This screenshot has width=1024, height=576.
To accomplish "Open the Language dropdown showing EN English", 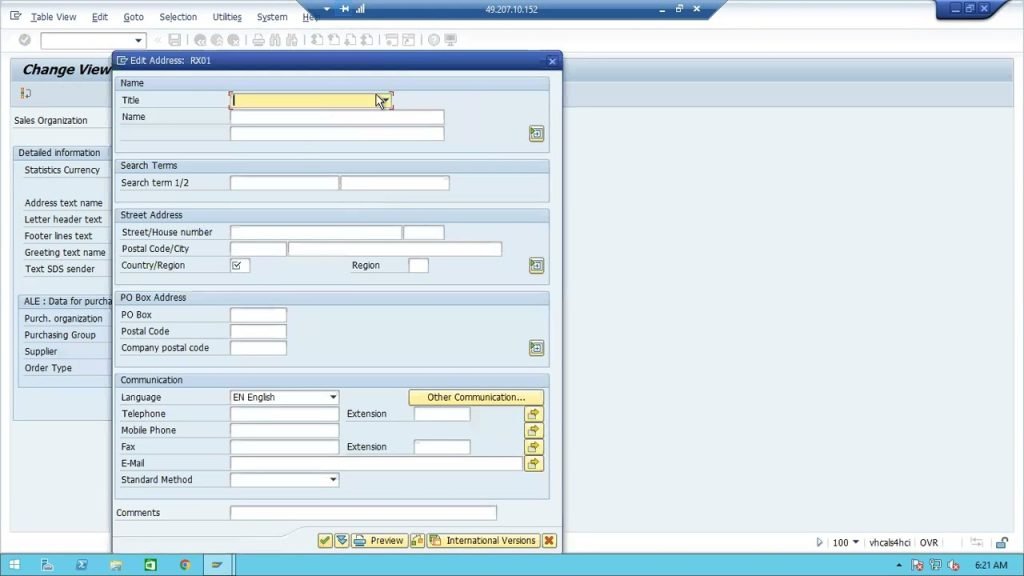I will [x=333, y=398].
